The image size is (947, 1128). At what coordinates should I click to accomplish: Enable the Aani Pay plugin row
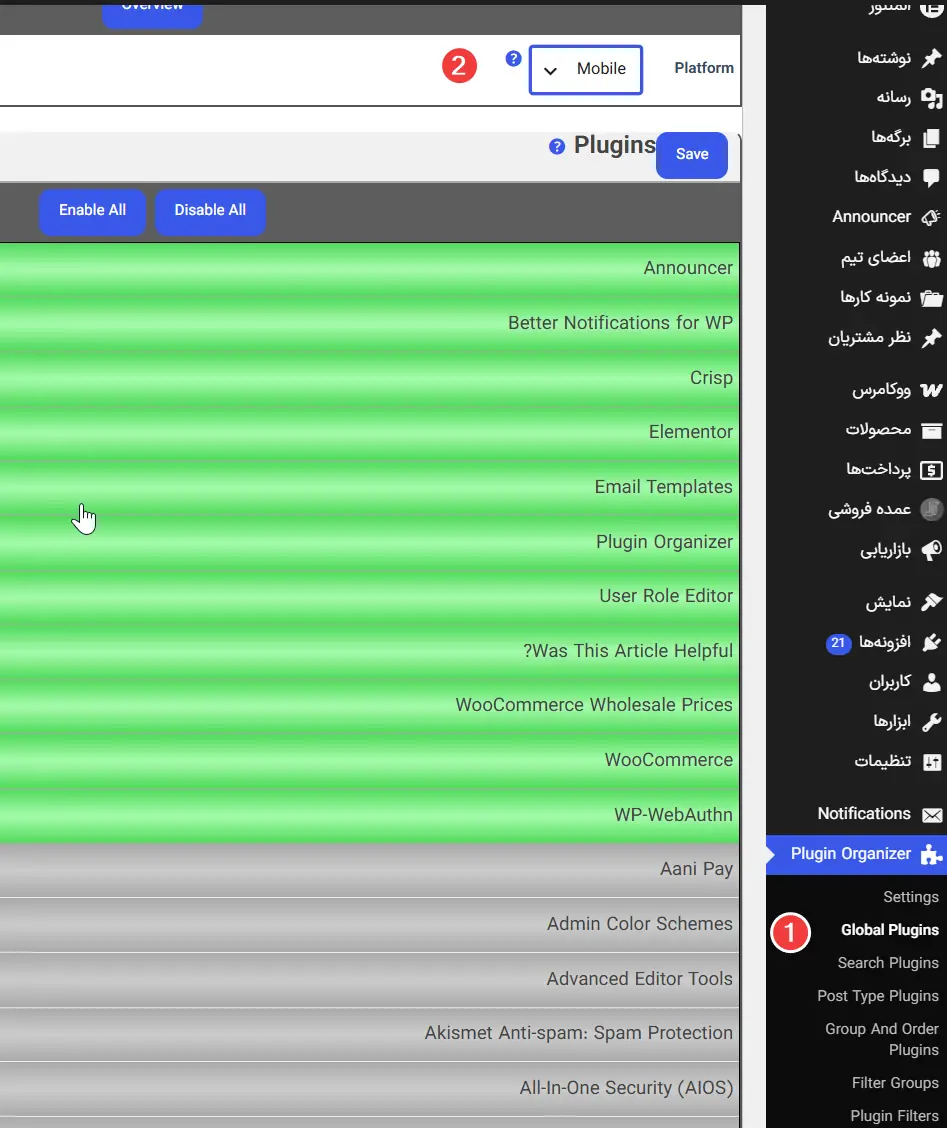[x=369, y=870]
